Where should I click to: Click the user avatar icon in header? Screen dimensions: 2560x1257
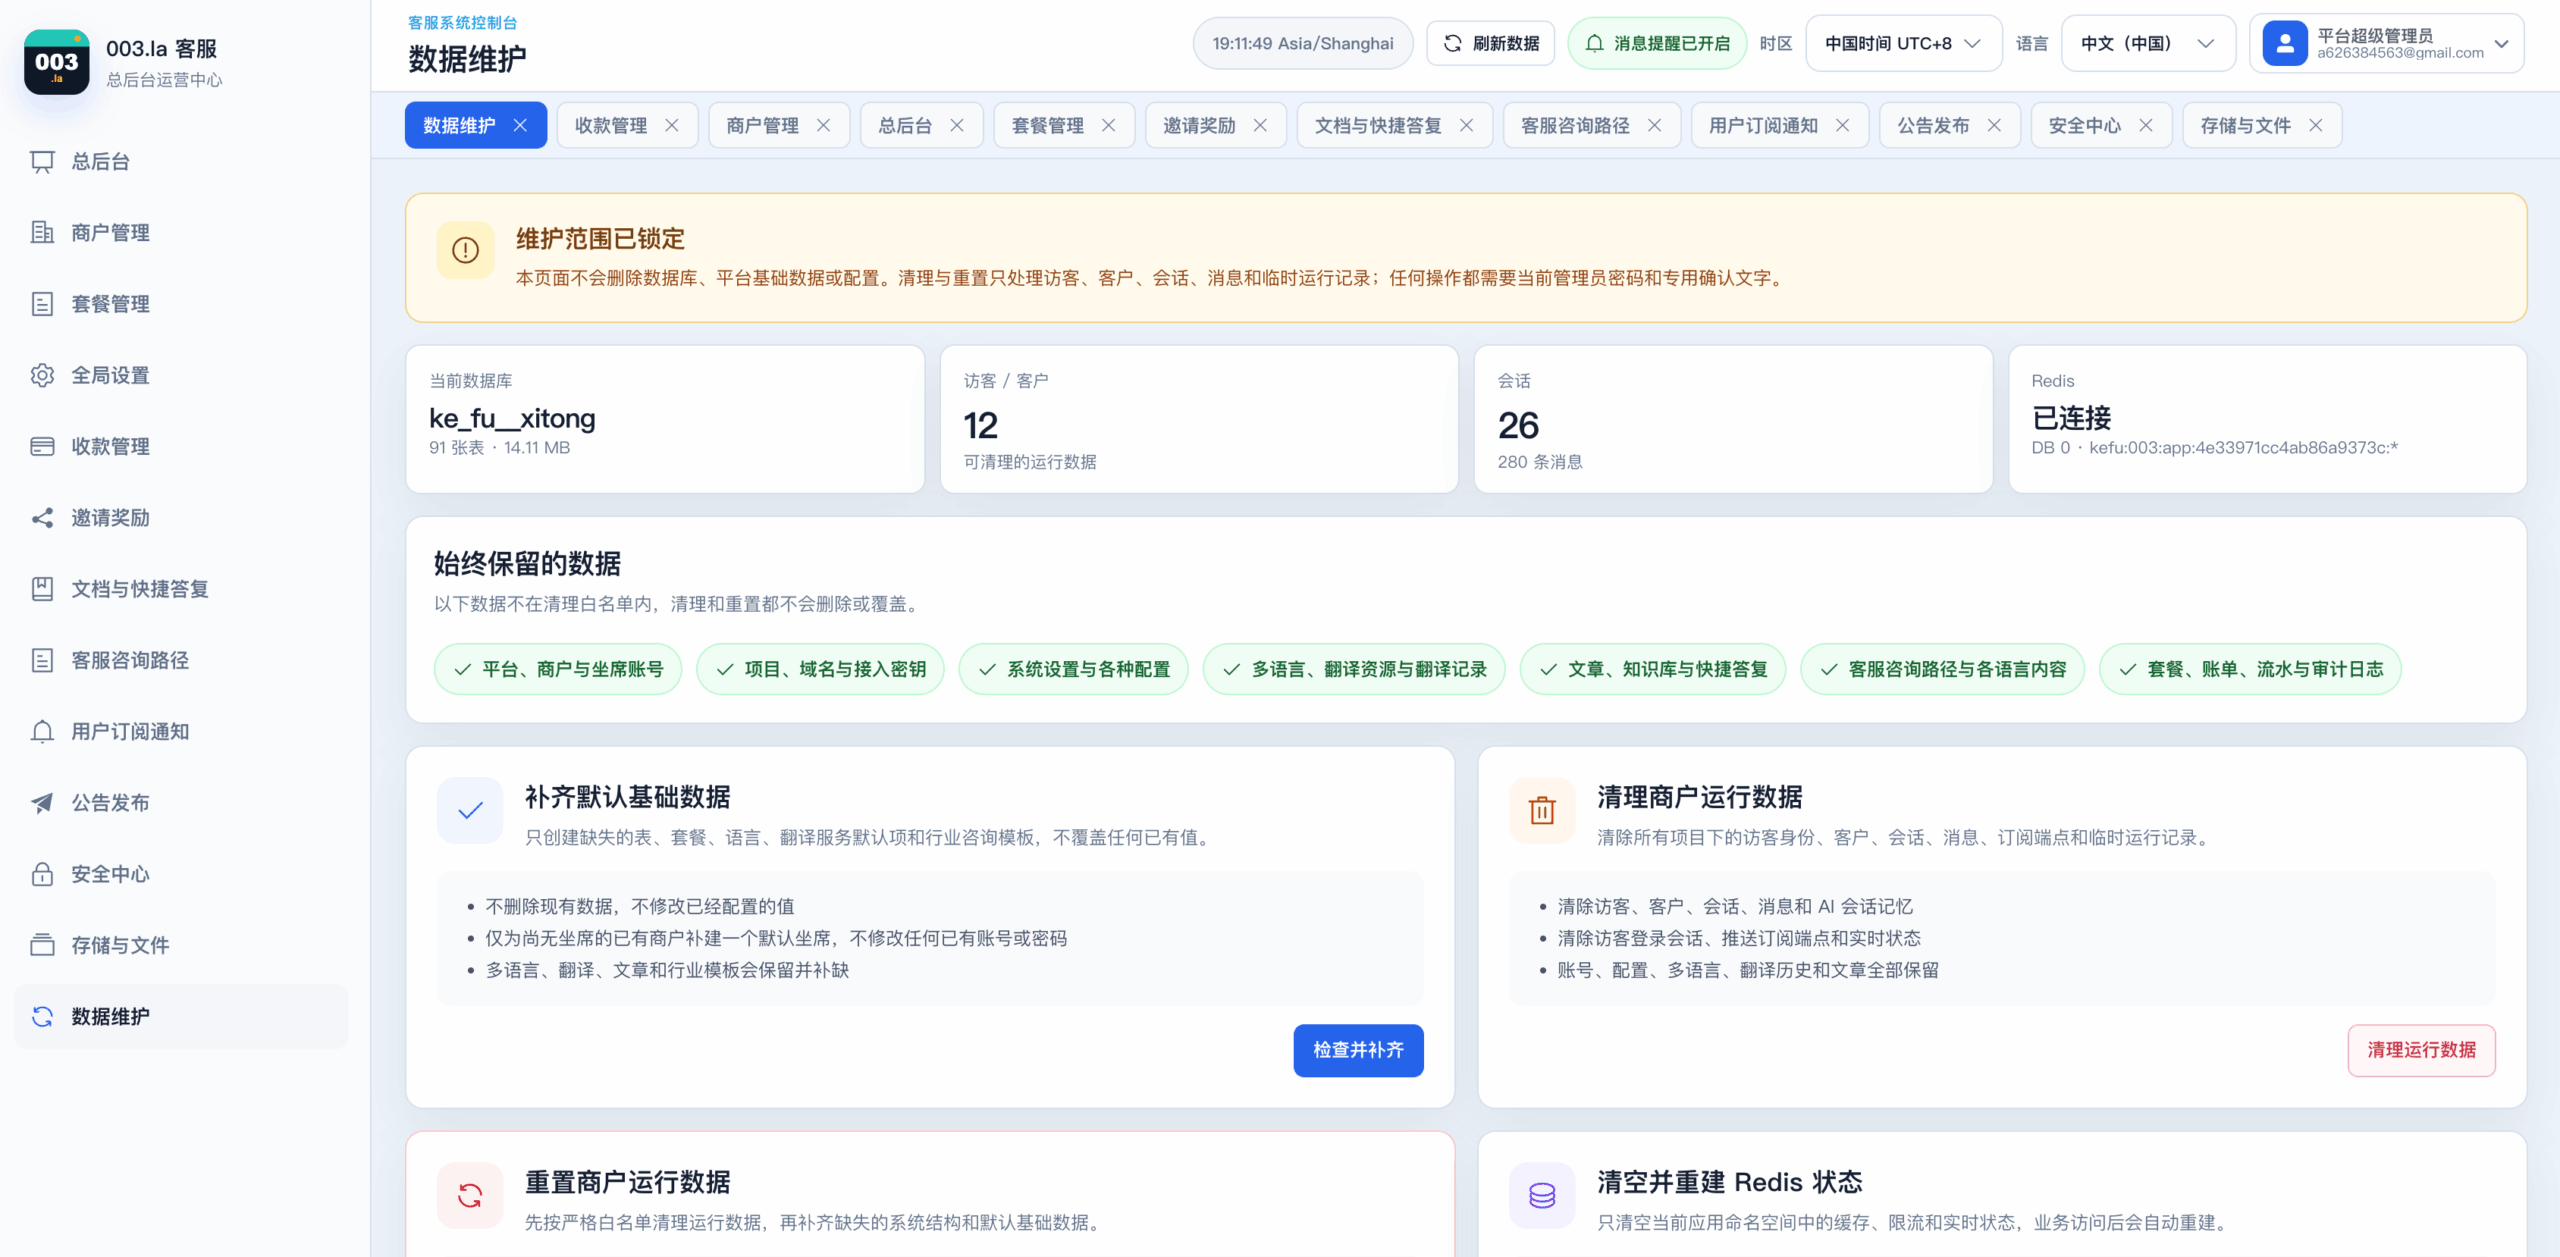click(x=2285, y=44)
